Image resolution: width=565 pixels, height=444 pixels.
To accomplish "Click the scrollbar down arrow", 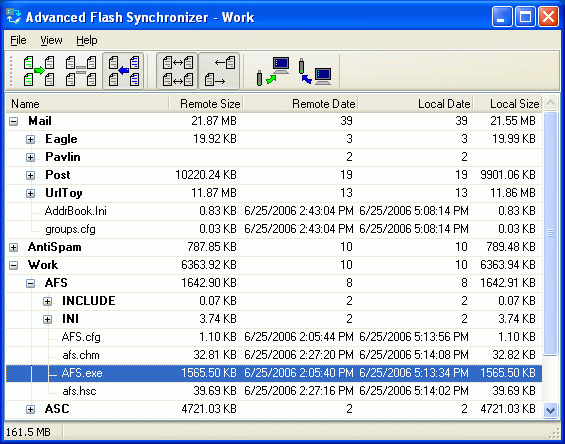I will 550,410.
